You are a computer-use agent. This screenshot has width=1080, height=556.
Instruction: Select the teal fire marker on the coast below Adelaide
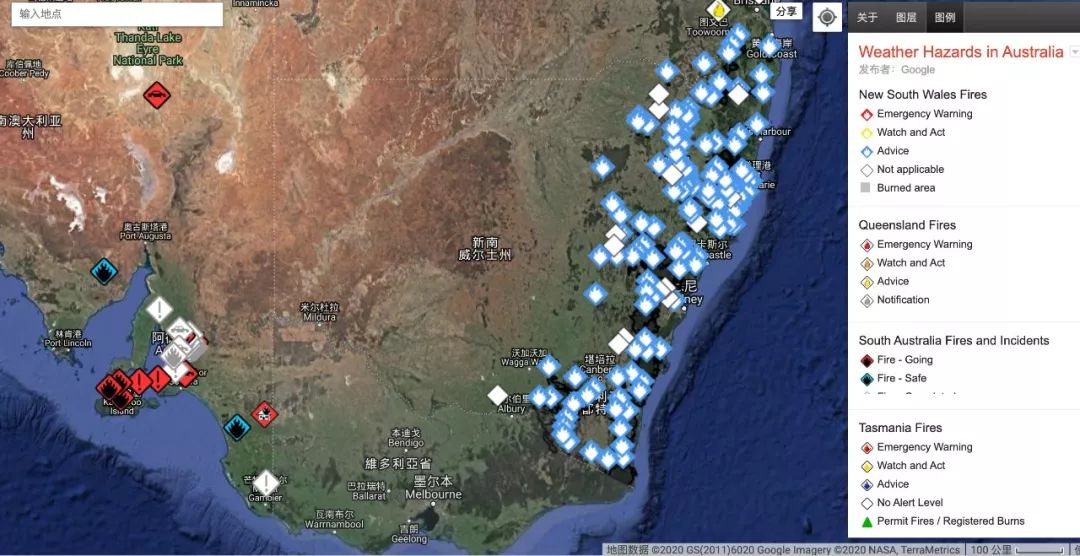236,428
